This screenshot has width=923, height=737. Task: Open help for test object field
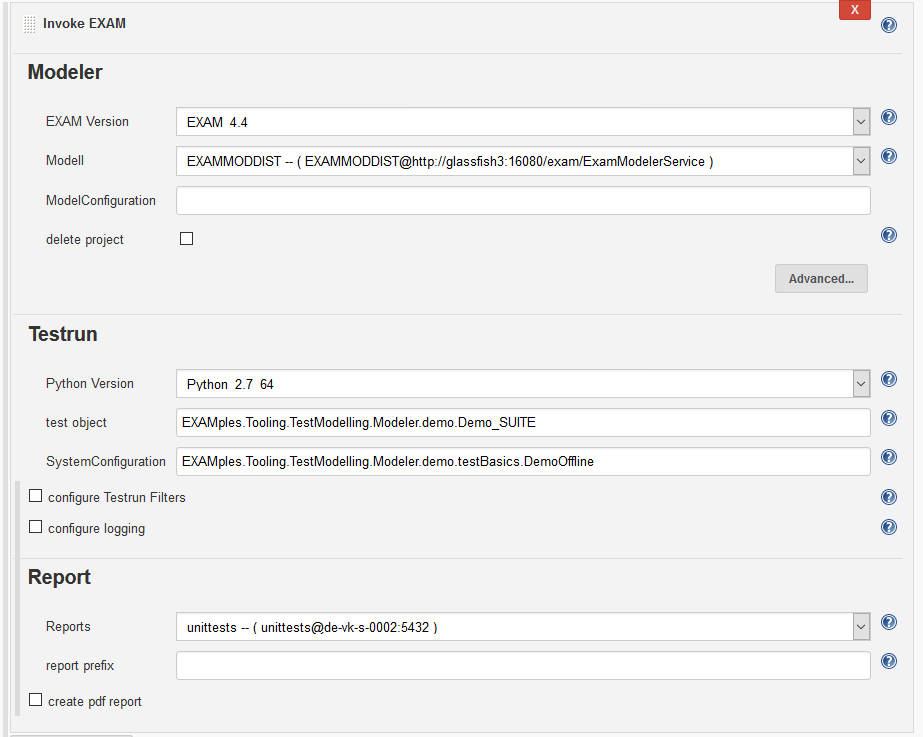click(889, 418)
